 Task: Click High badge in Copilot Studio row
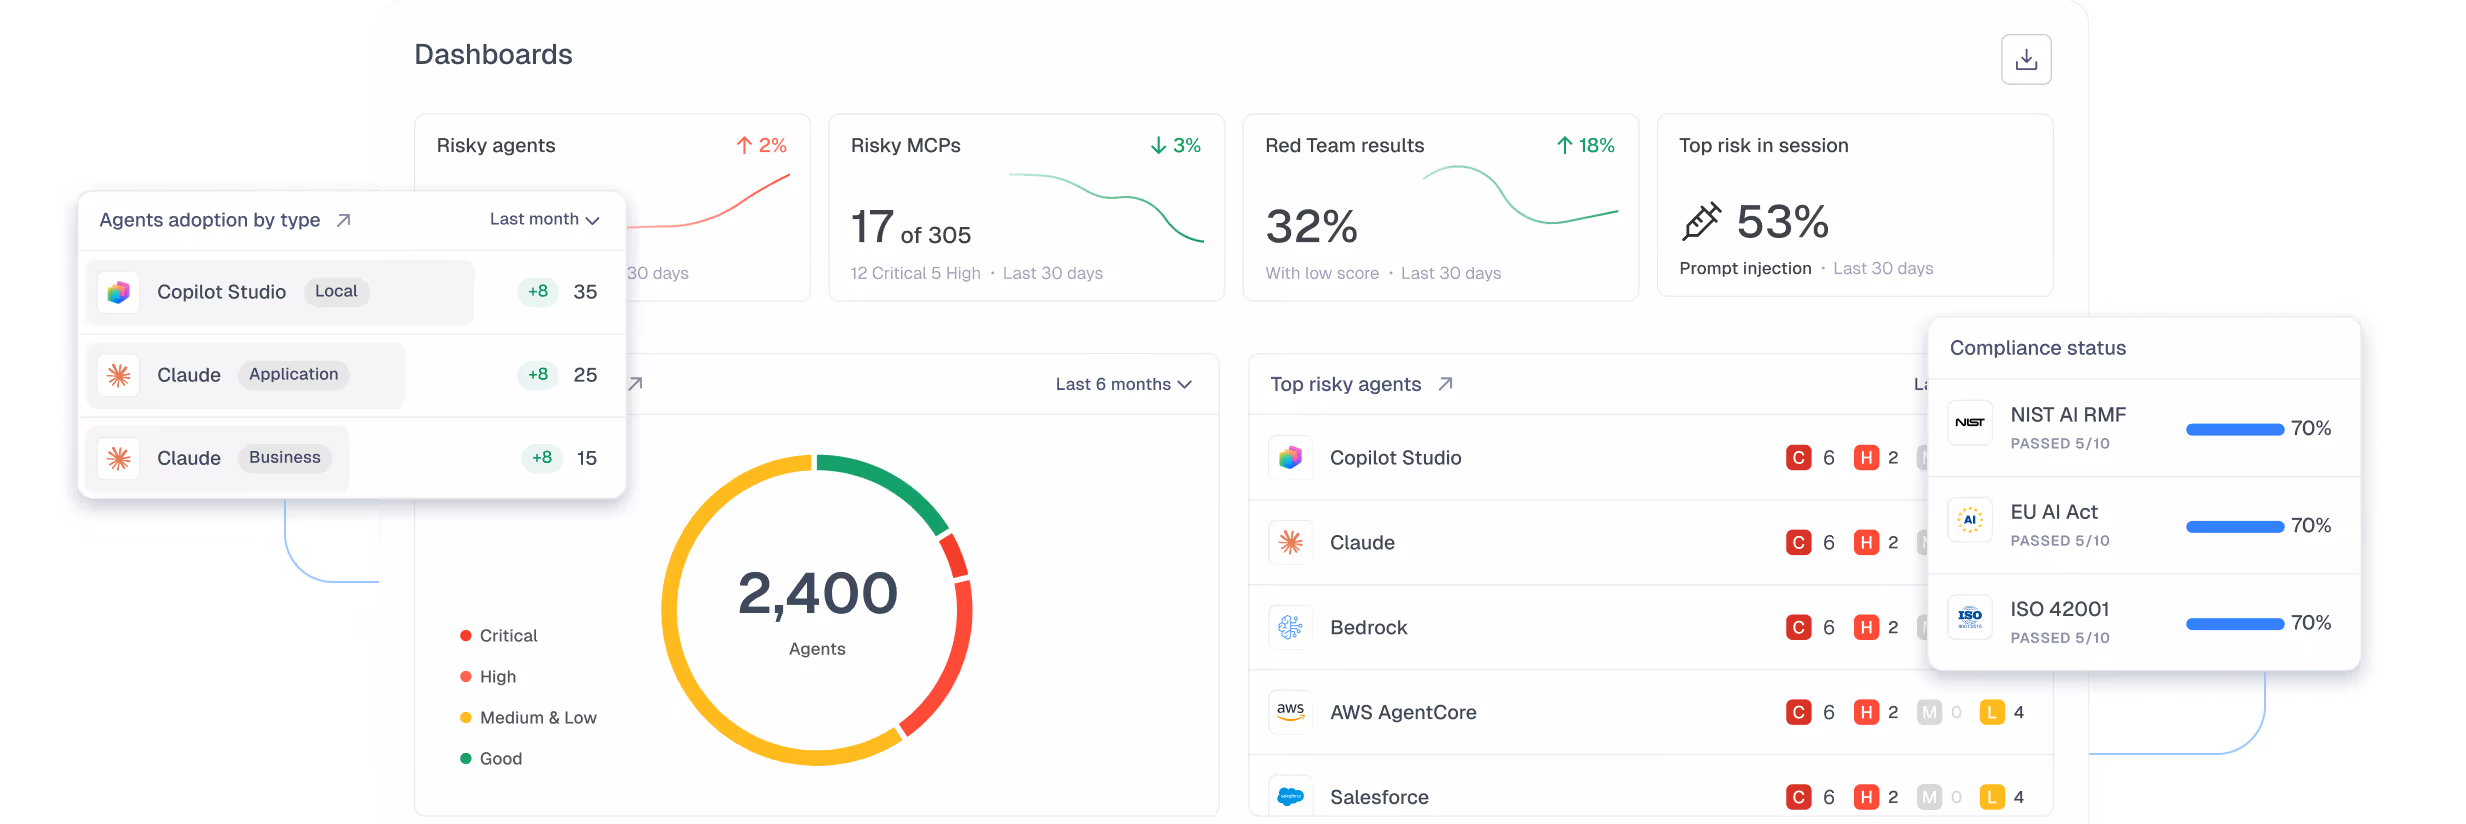[x=1866, y=457]
